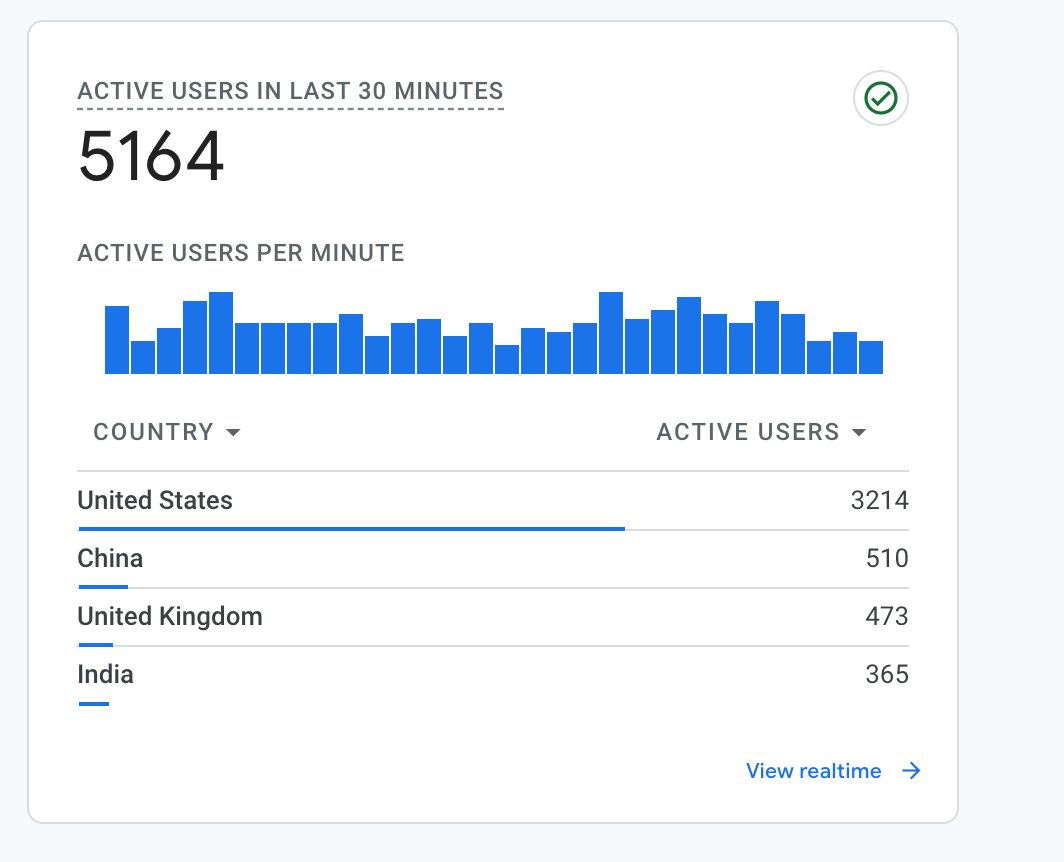Click the 3214 active users value

point(879,500)
